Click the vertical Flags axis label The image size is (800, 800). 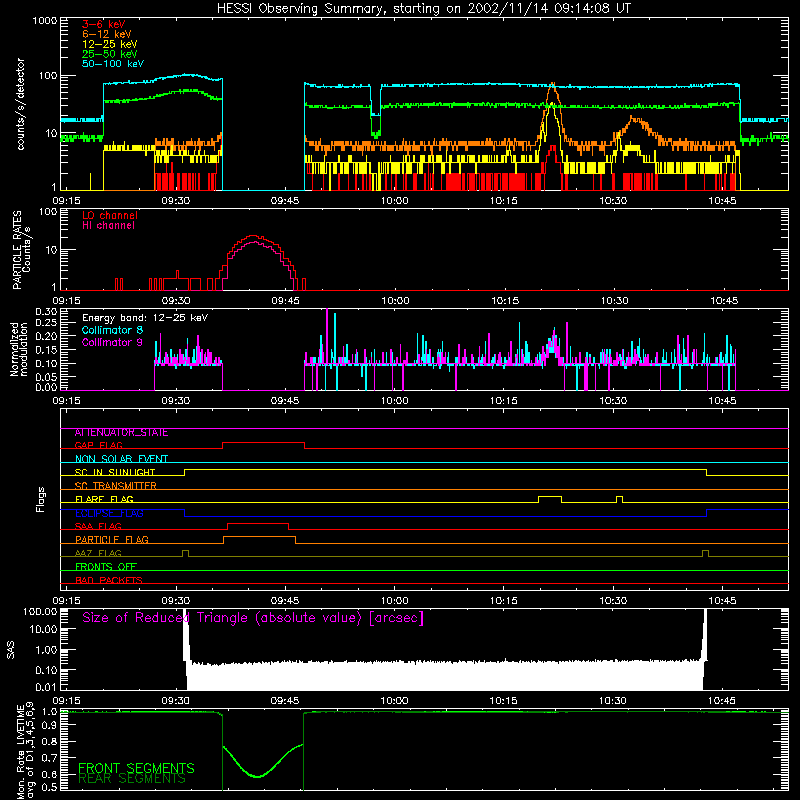tap(41, 499)
